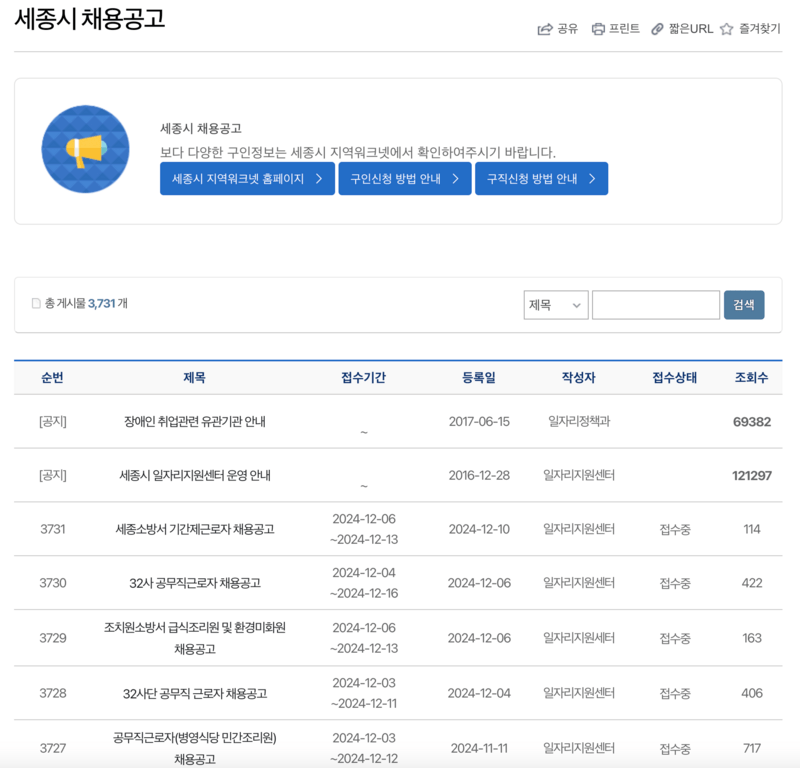The image size is (800, 768).
Task: Click inside the search input field
Action: [656, 304]
